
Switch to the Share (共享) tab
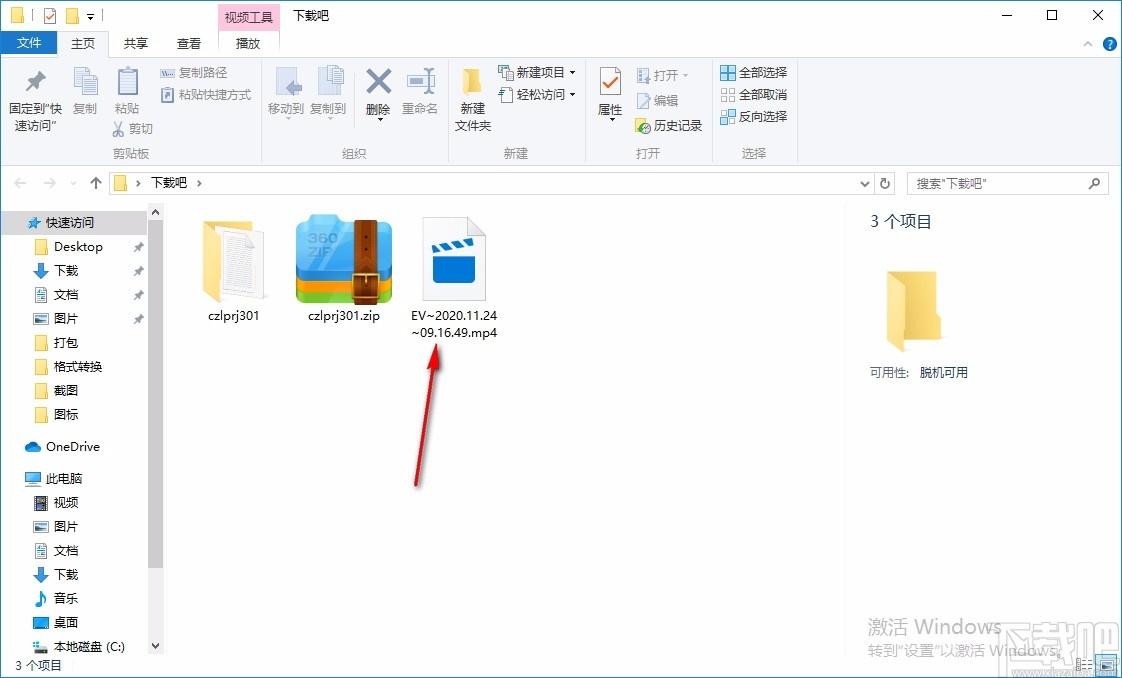tap(136, 43)
